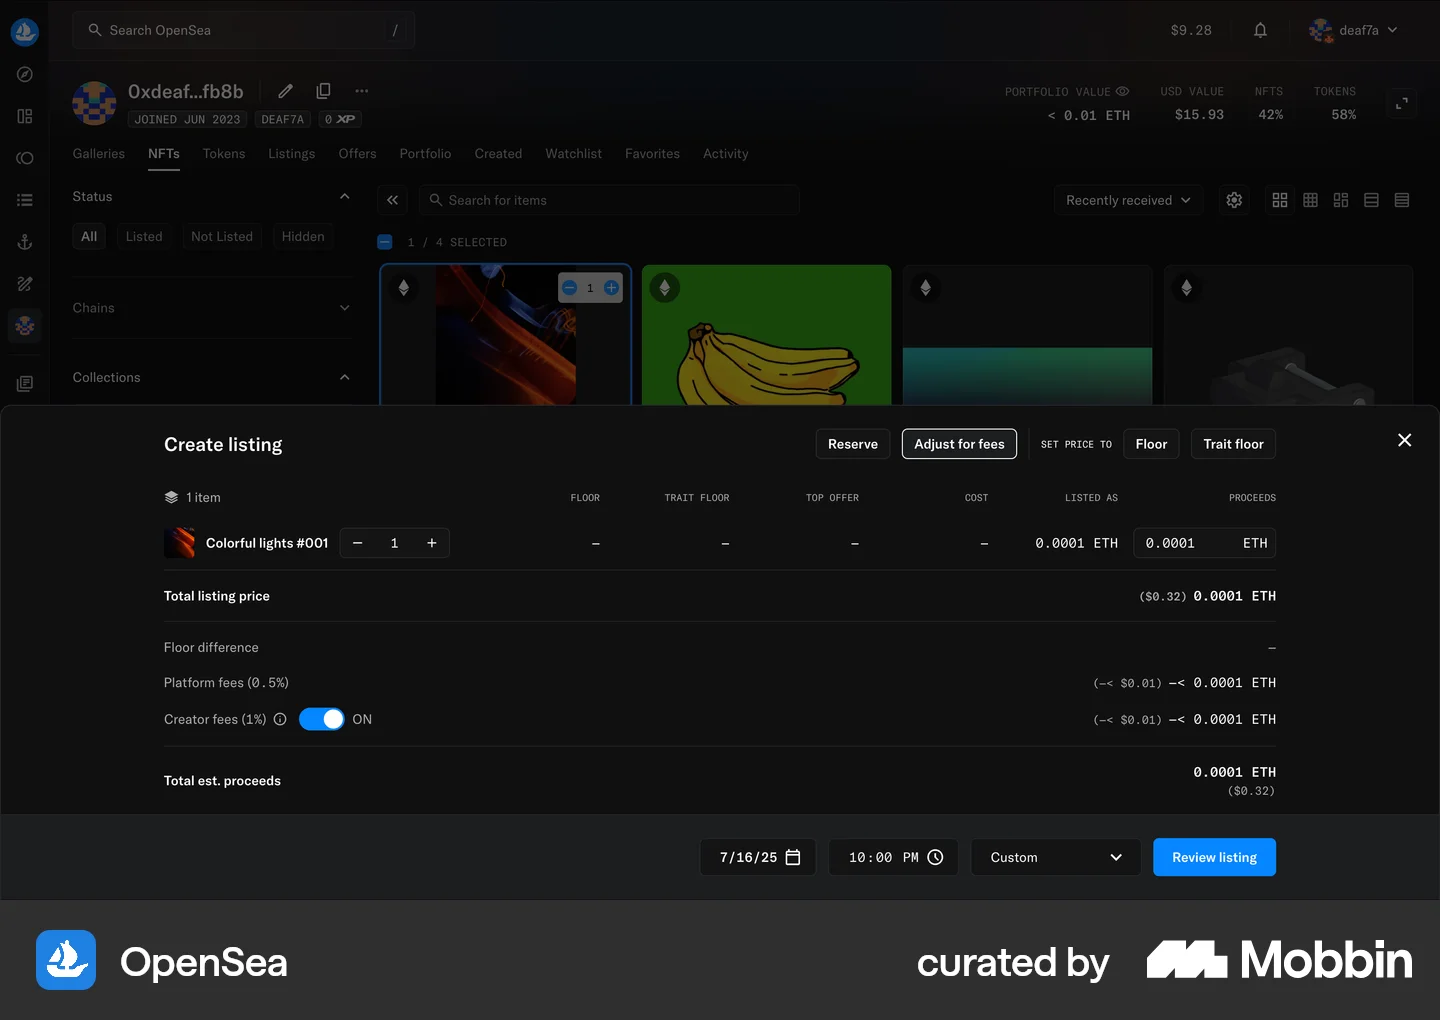
Task: Click the Review listing button
Action: (1214, 857)
